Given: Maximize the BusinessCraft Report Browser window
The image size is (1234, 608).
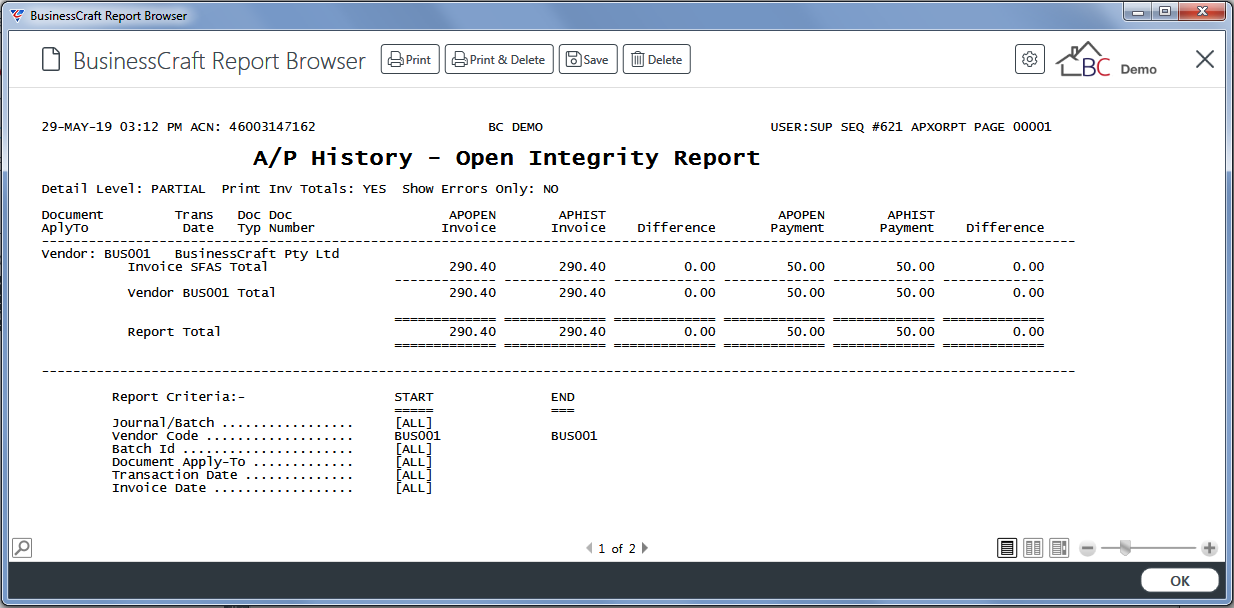Looking at the screenshot, I should (x=1164, y=12).
